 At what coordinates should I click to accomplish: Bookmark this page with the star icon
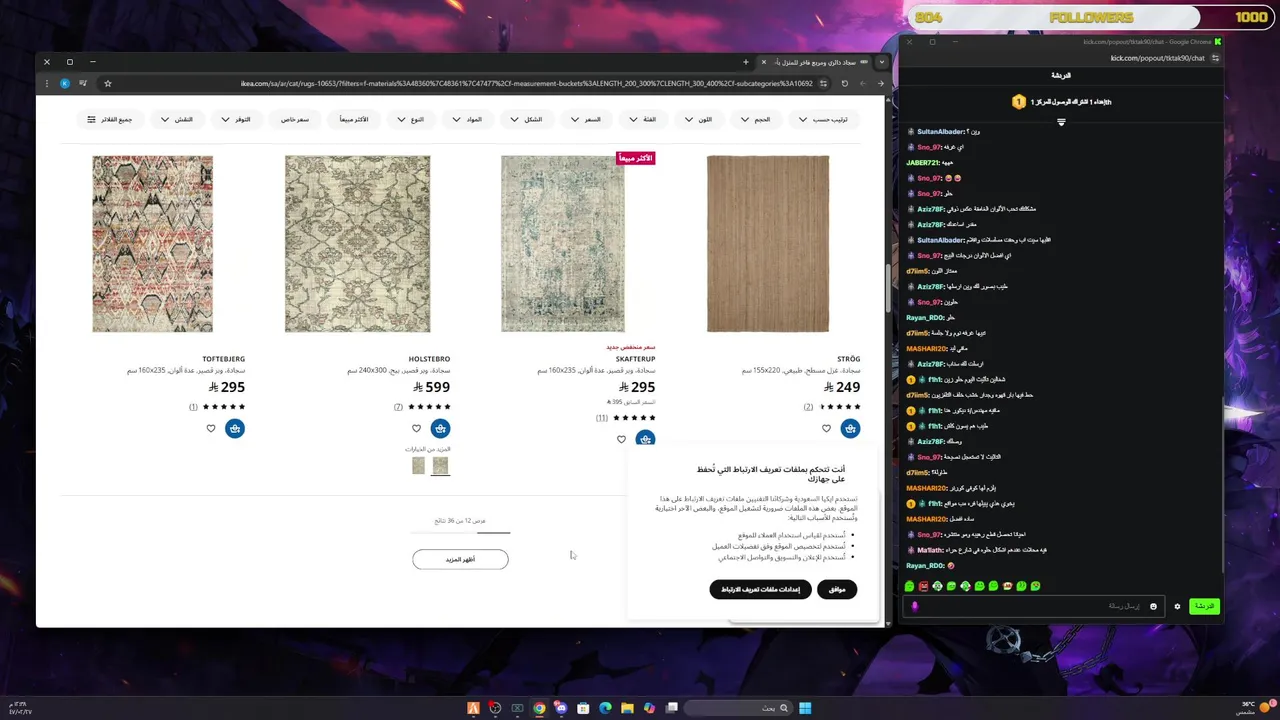click(x=107, y=84)
